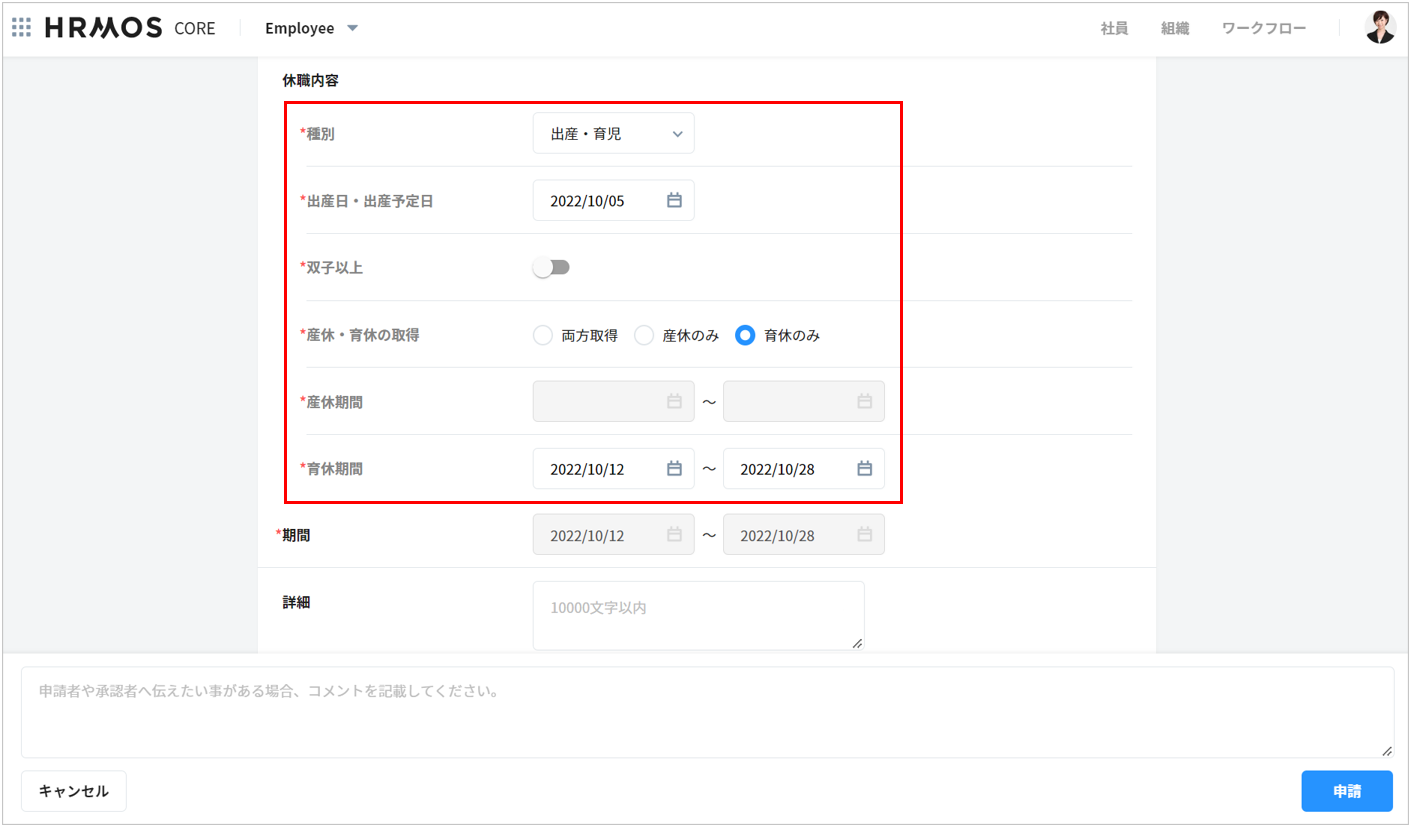Open calendar icon for 育休期間 end date
The image size is (1411, 827).
pos(864,469)
